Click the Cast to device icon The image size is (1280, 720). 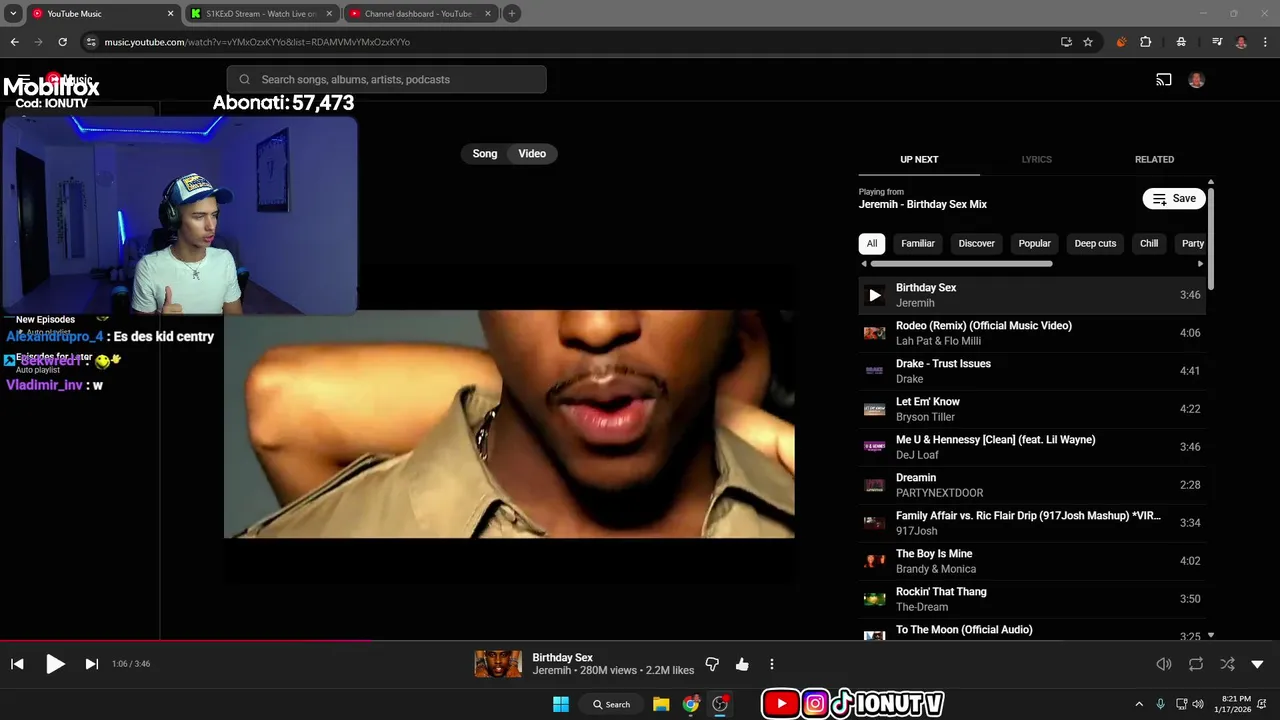pos(1164,80)
